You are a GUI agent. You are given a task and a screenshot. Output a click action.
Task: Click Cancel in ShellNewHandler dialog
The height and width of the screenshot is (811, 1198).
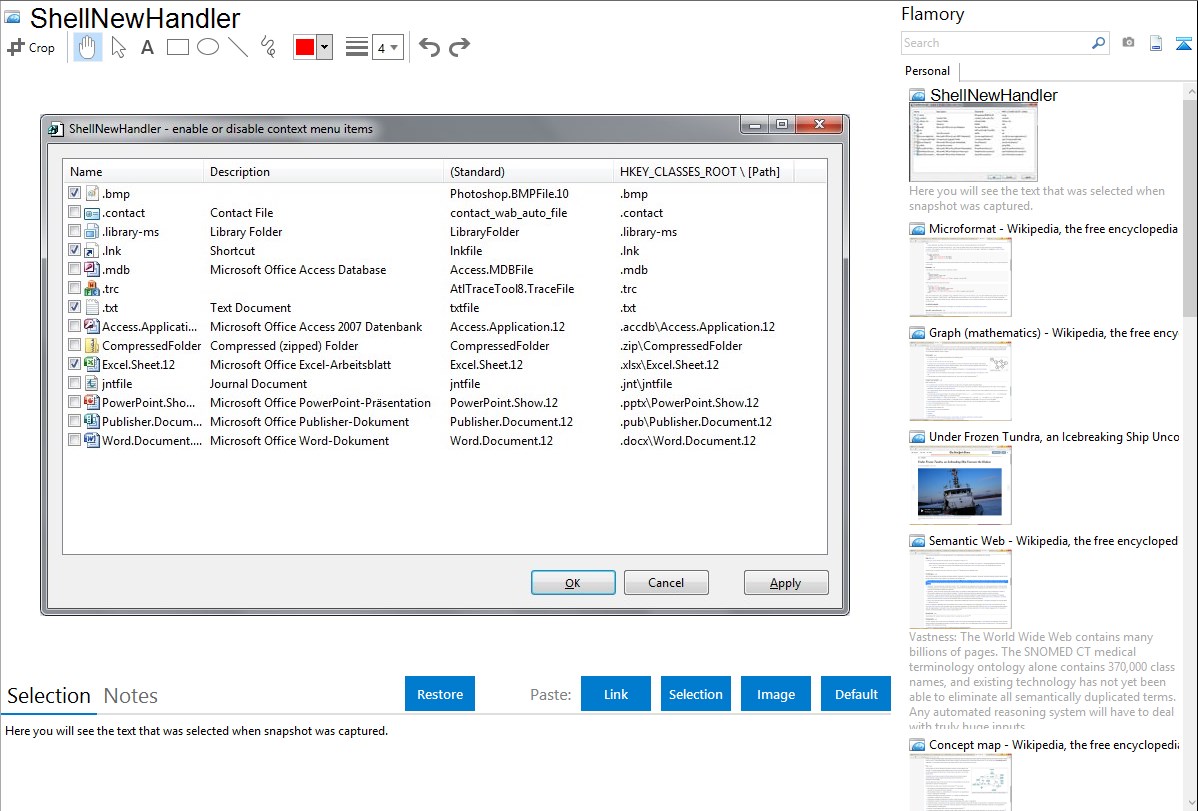point(666,582)
